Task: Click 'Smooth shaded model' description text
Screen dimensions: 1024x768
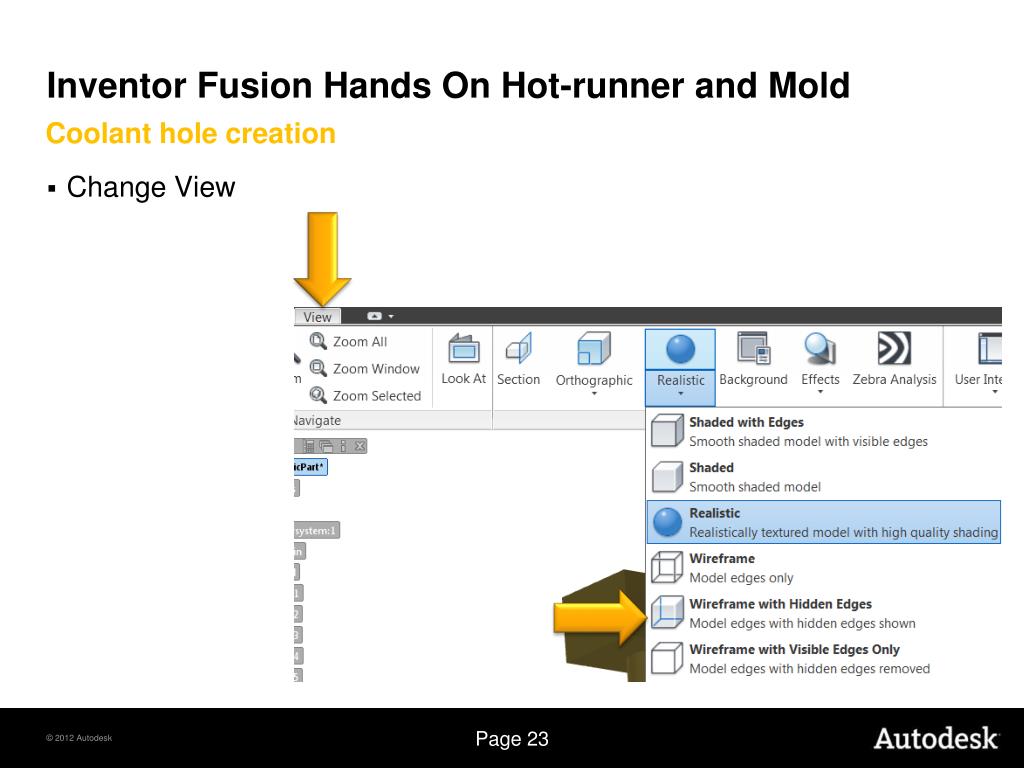Action: pyautogui.click(x=755, y=487)
